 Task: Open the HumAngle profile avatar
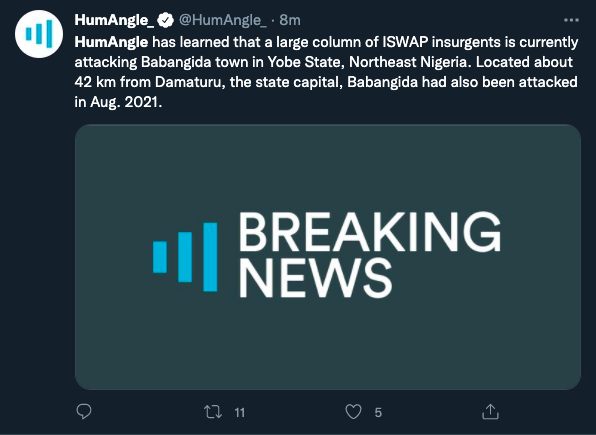pos(39,34)
